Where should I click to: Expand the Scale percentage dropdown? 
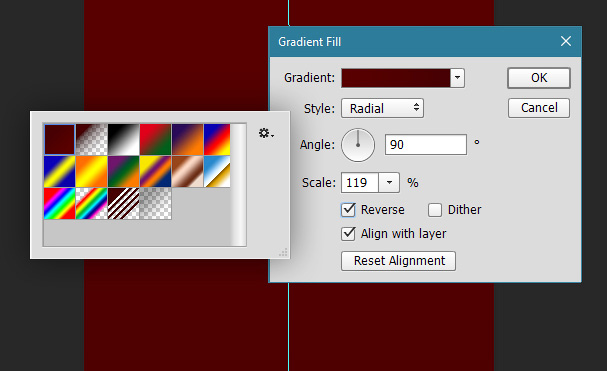point(389,182)
